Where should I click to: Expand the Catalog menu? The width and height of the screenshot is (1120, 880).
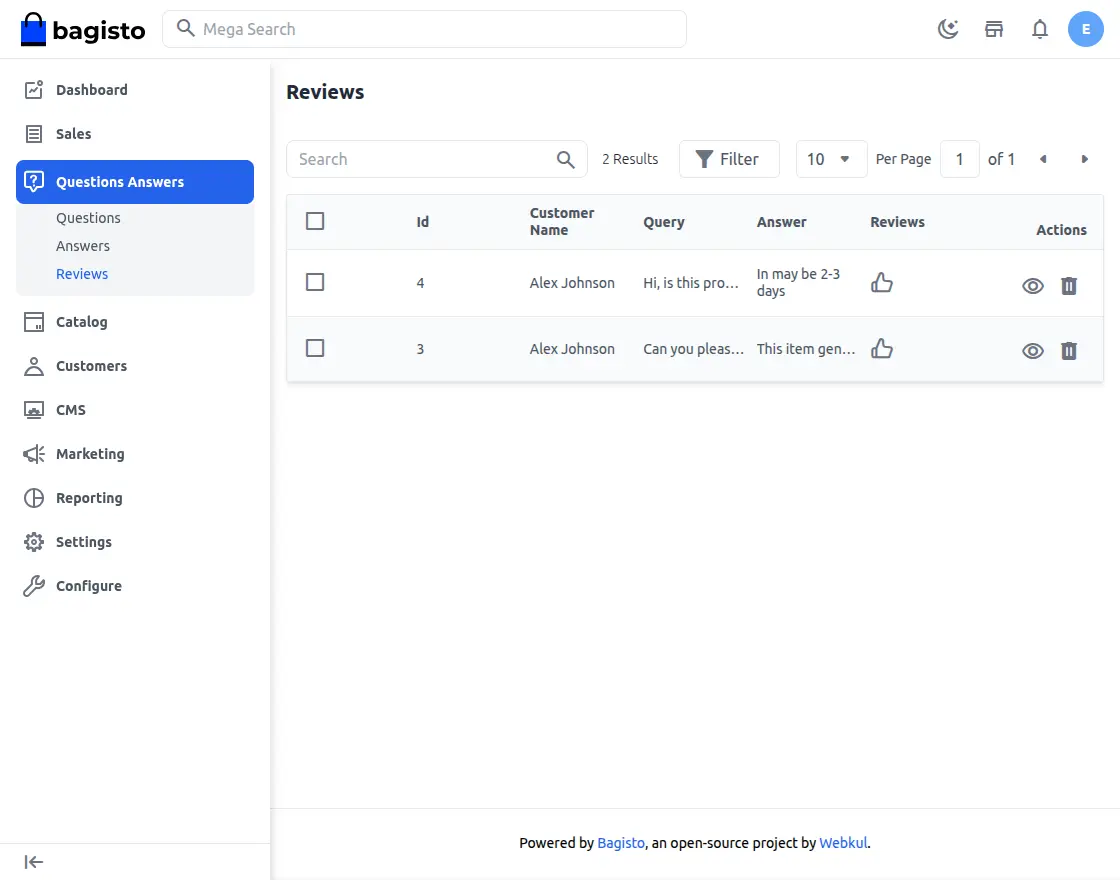point(81,322)
